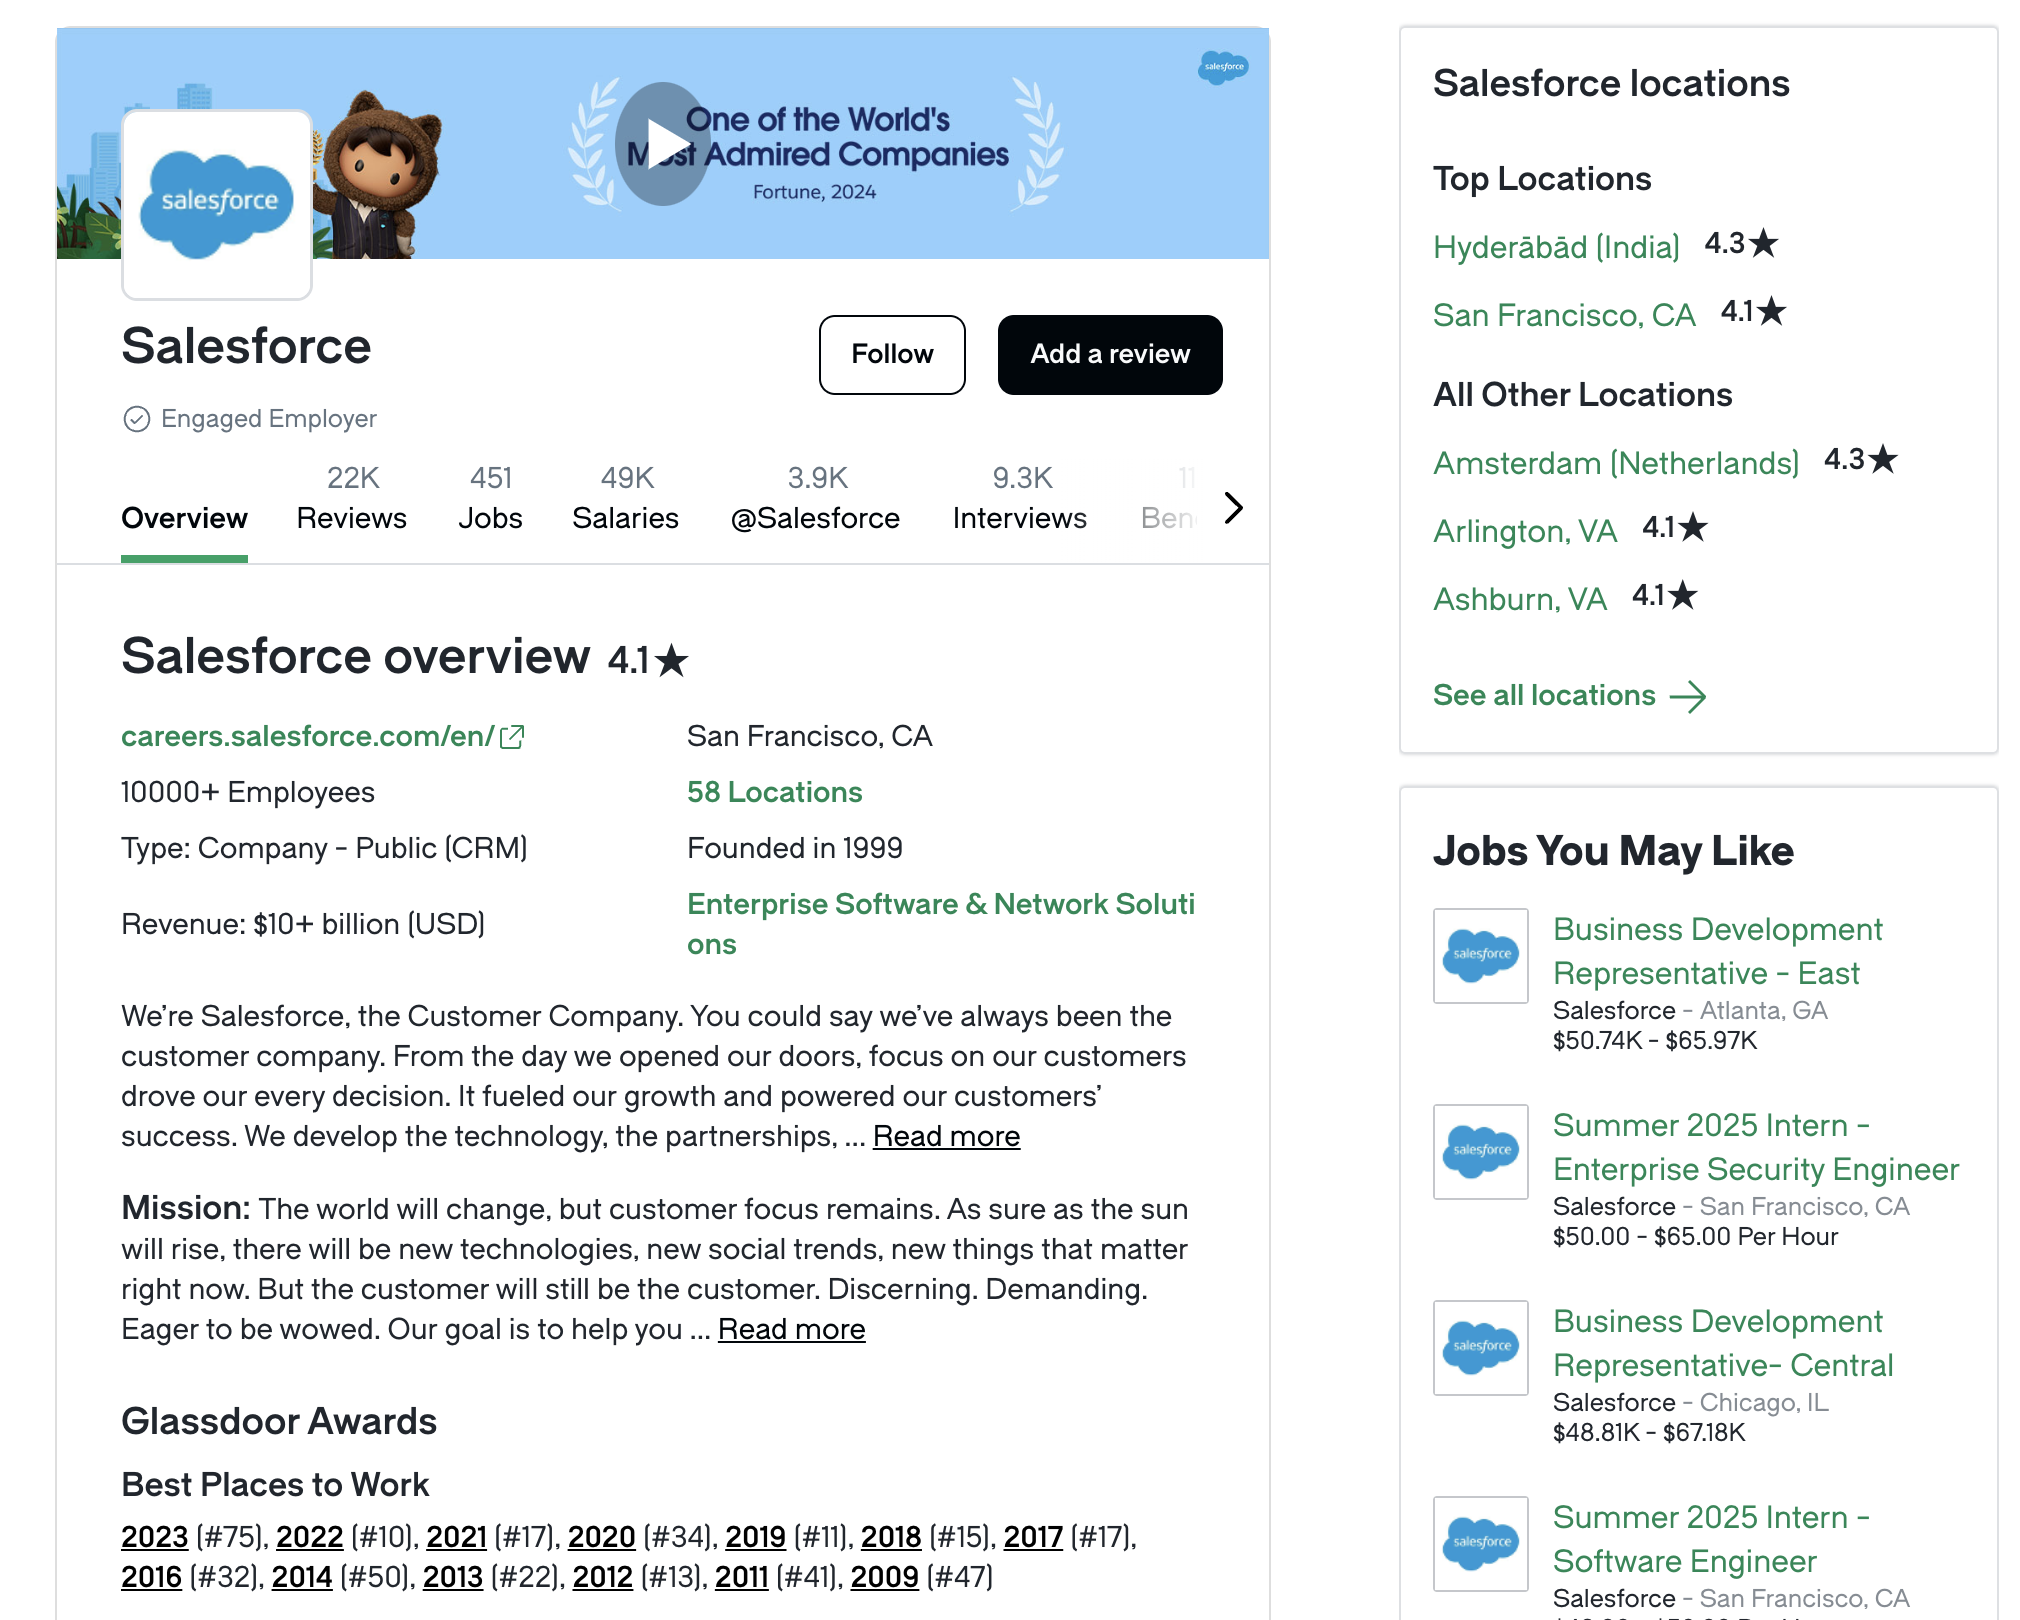This screenshot has height=1620, width=2020.
Task: Open 2020 Best Places to Work award
Action: [x=602, y=1537]
